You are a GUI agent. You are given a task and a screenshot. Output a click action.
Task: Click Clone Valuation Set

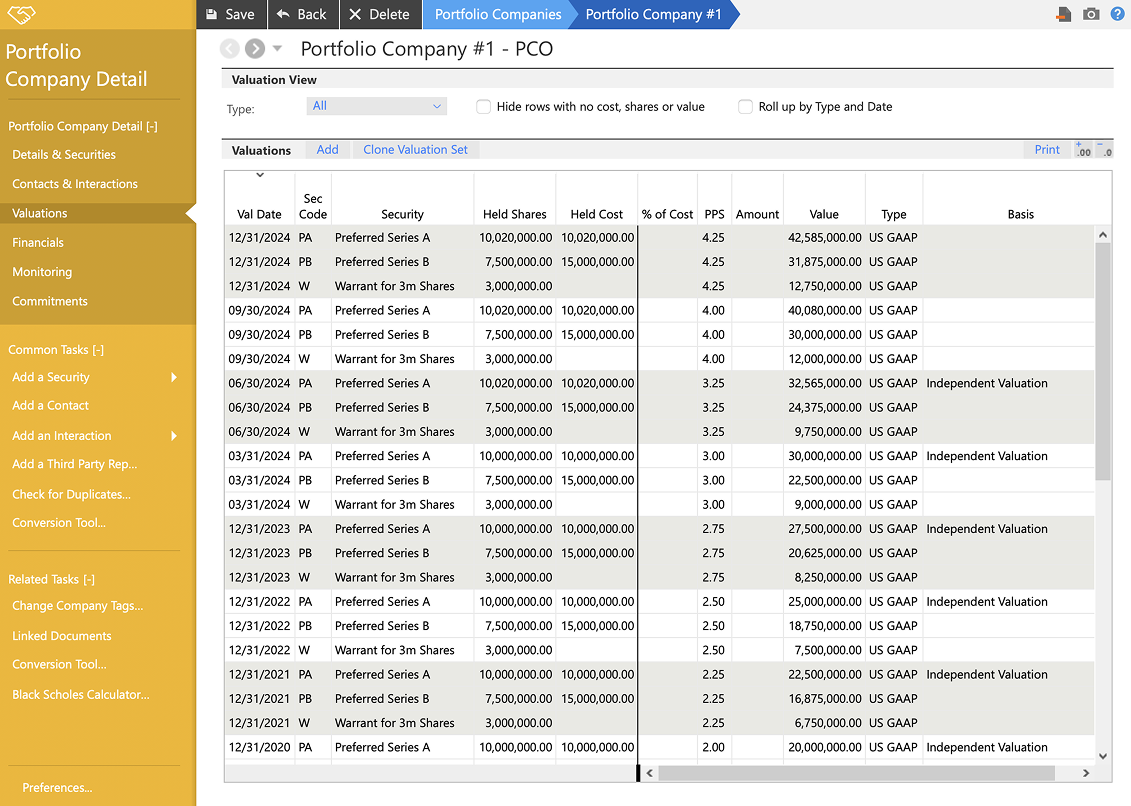[415, 149]
